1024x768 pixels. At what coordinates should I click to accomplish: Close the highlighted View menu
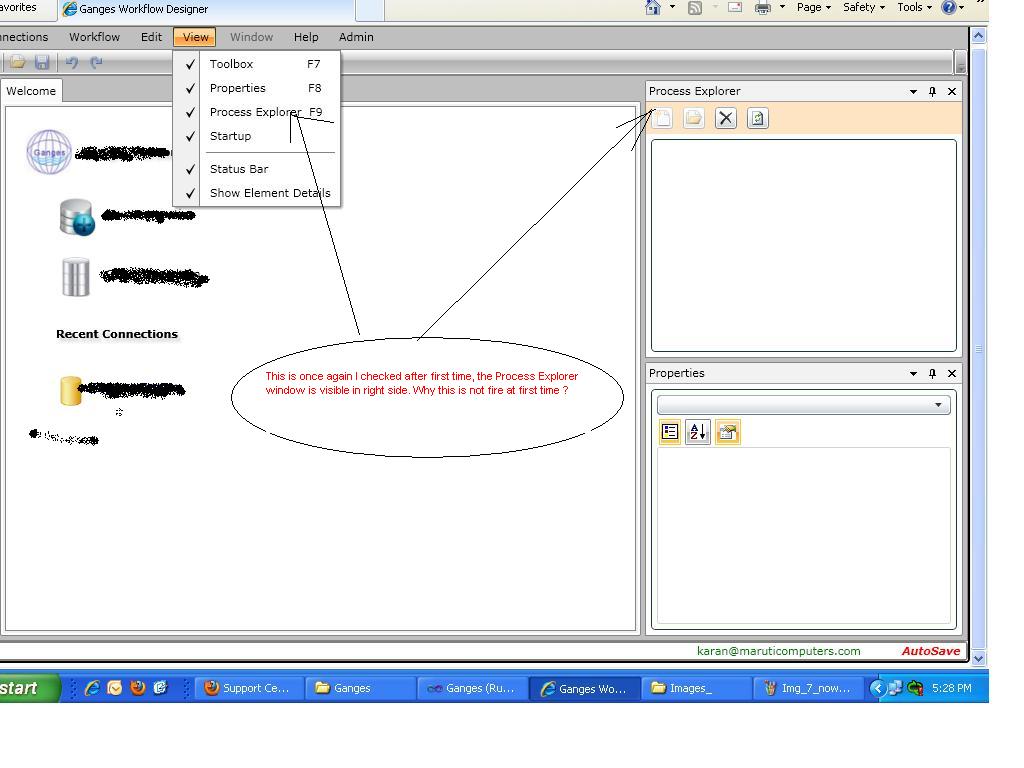(195, 37)
